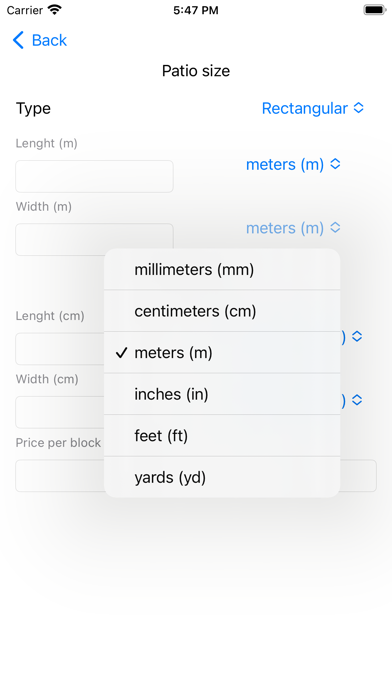The height and width of the screenshot is (696, 392).
Task: Tap the Wi-Fi status icon
Action: (x=55, y=10)
